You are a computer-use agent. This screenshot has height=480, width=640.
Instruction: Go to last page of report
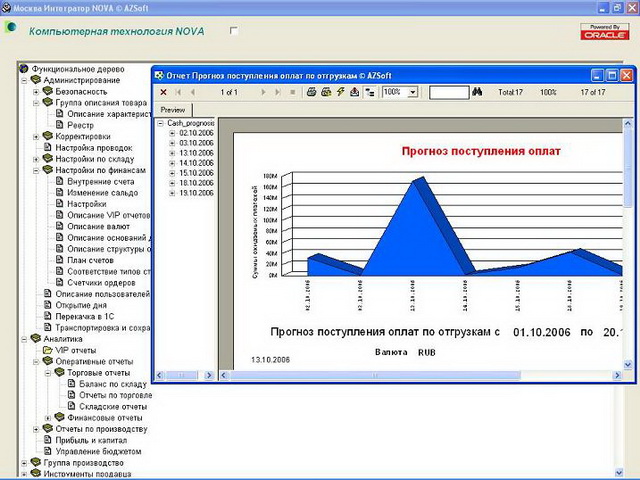278,92
